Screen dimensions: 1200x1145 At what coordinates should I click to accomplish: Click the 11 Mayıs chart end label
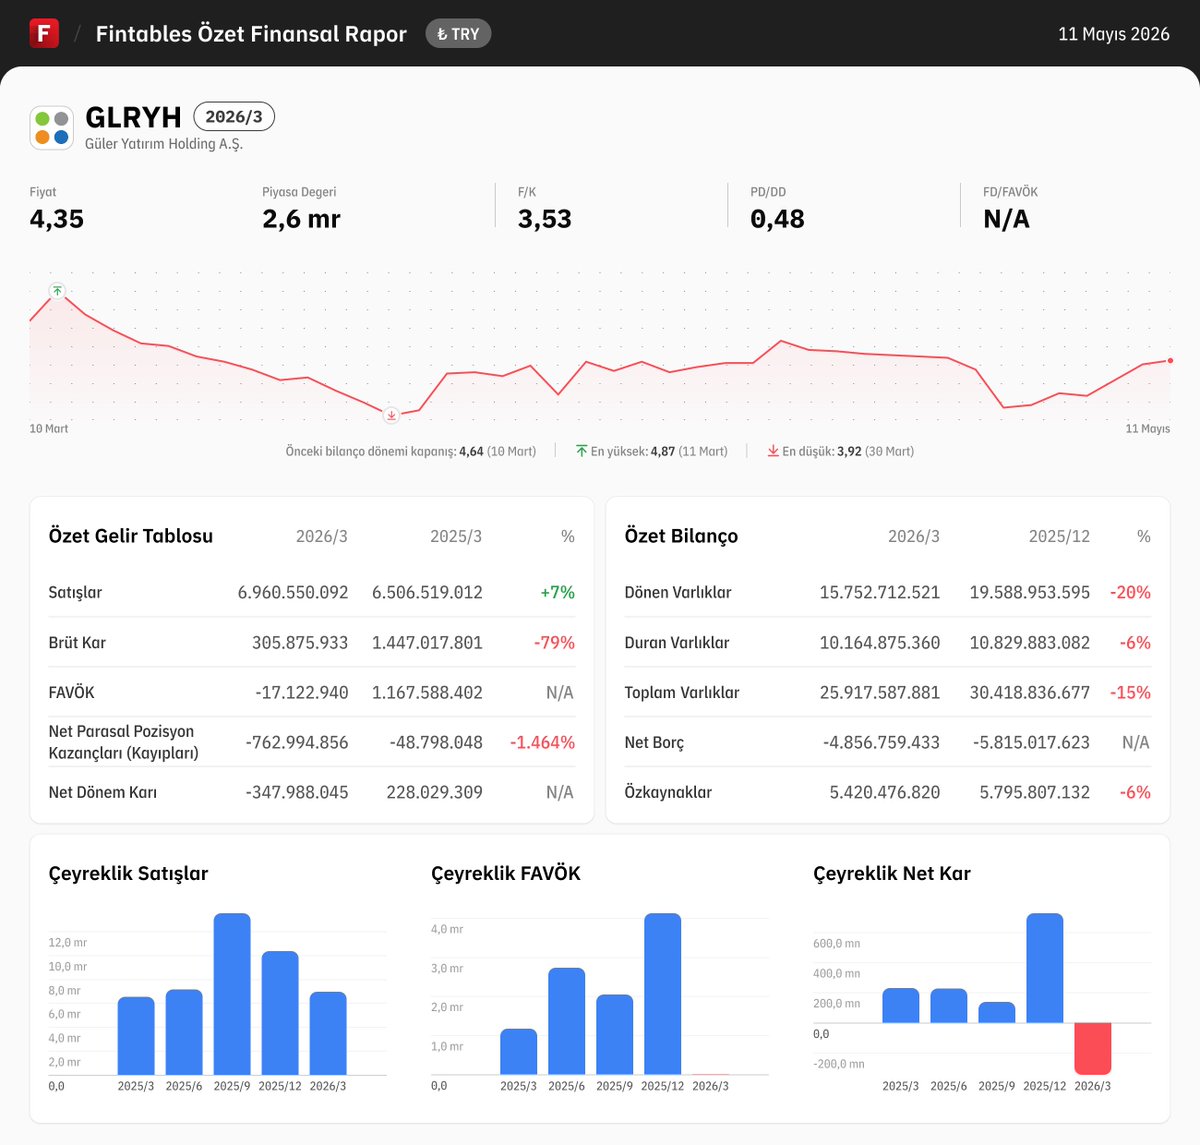[x=1147, y=429]
